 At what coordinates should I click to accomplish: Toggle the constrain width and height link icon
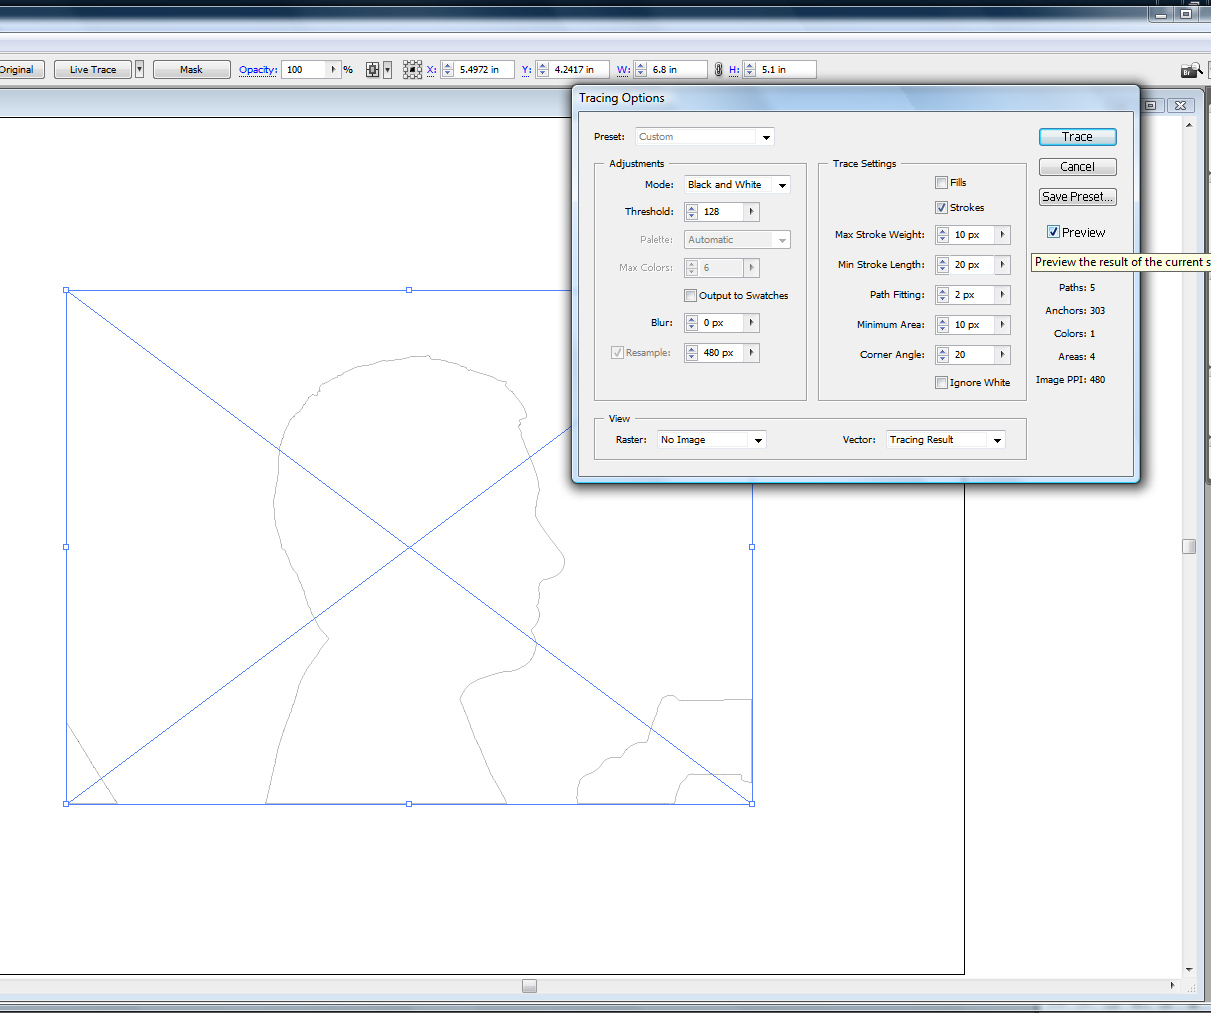[718, 70]
